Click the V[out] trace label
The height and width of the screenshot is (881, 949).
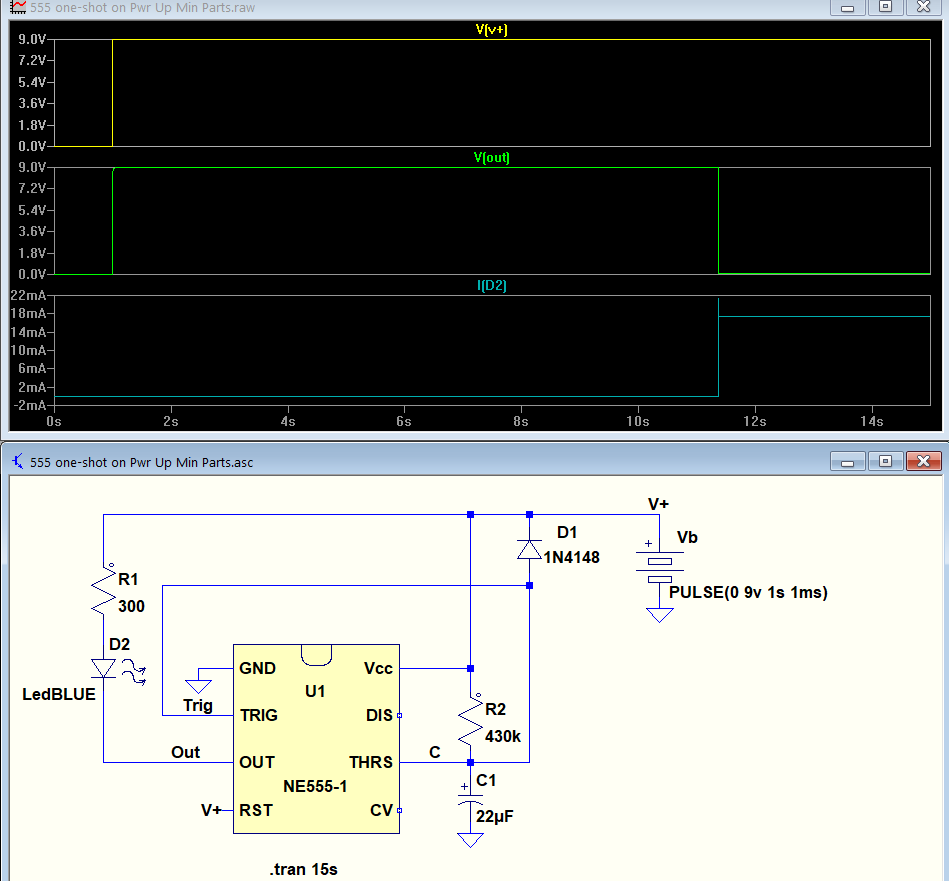coord(491,157)
